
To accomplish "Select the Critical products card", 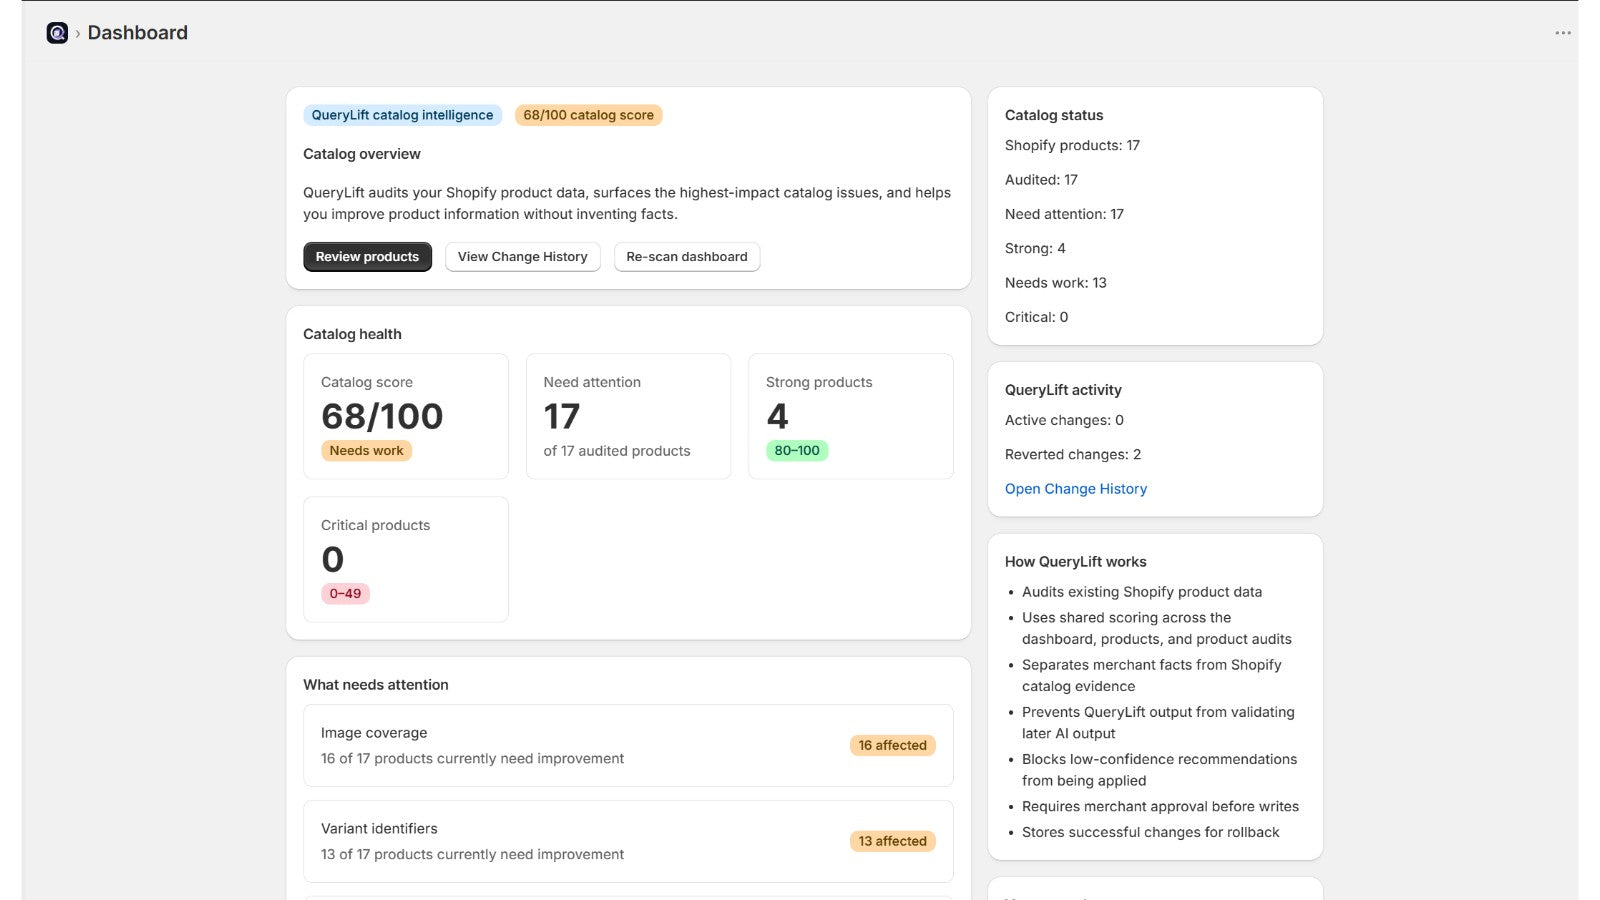I will (x=406, y=559).
